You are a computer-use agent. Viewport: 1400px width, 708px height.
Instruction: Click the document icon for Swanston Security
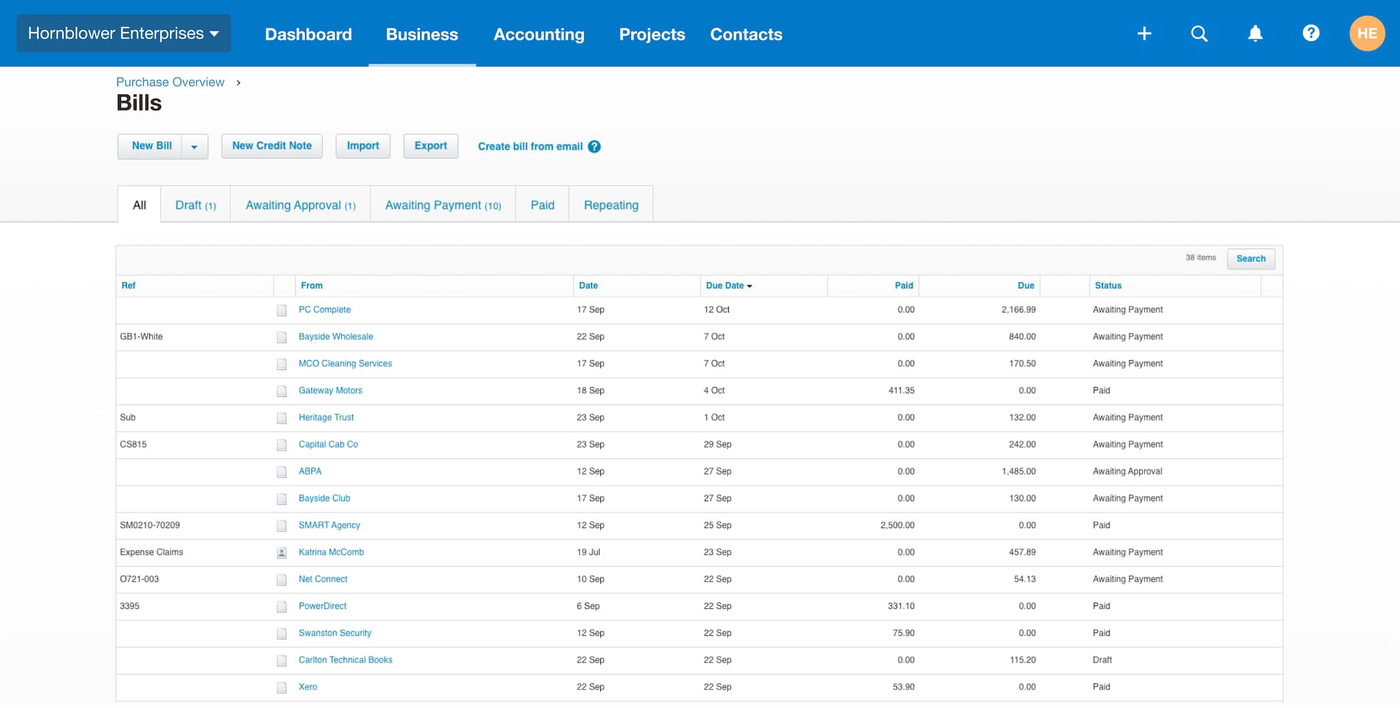282,634
